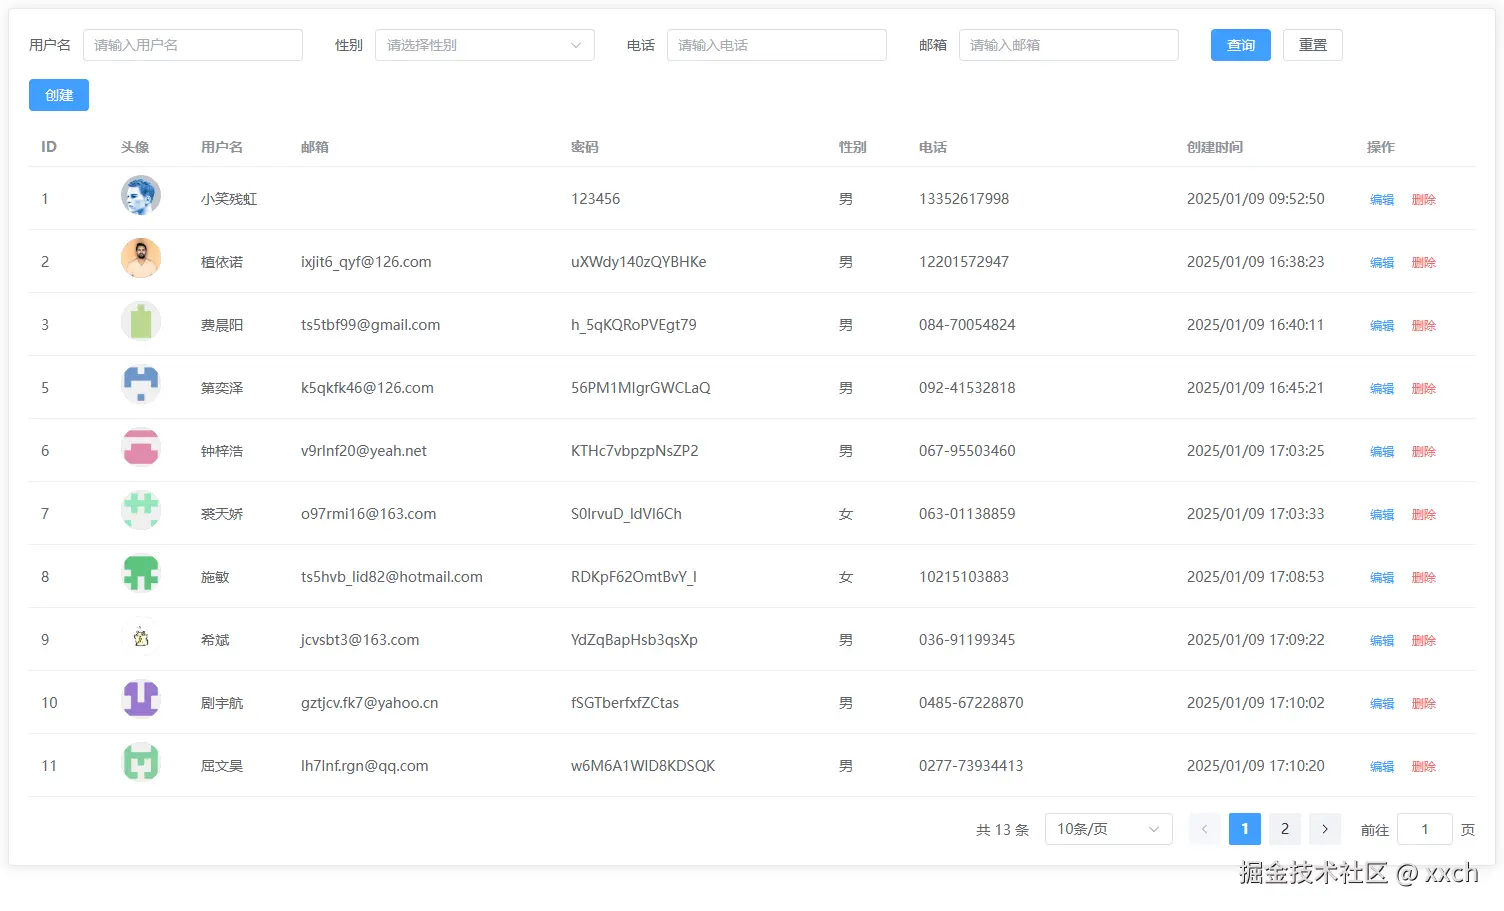Viewport: 1504px width, 911px height.
Task: Click password cell 123456
Action: 596,199
